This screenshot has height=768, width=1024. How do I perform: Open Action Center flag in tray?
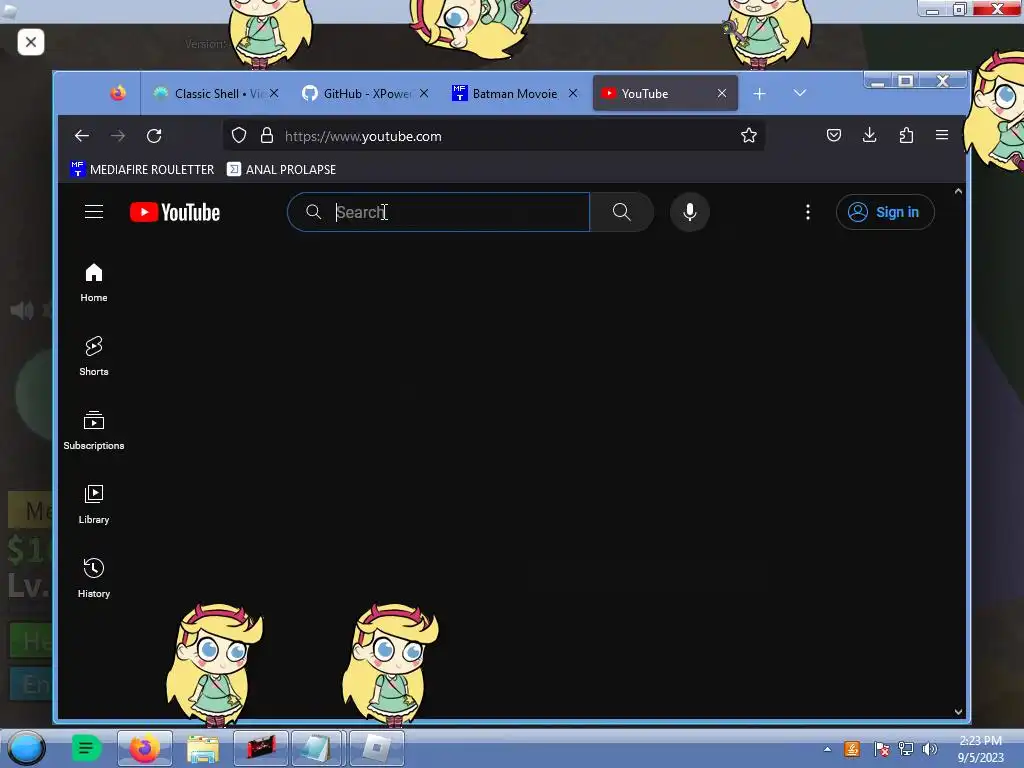point(881,749)
